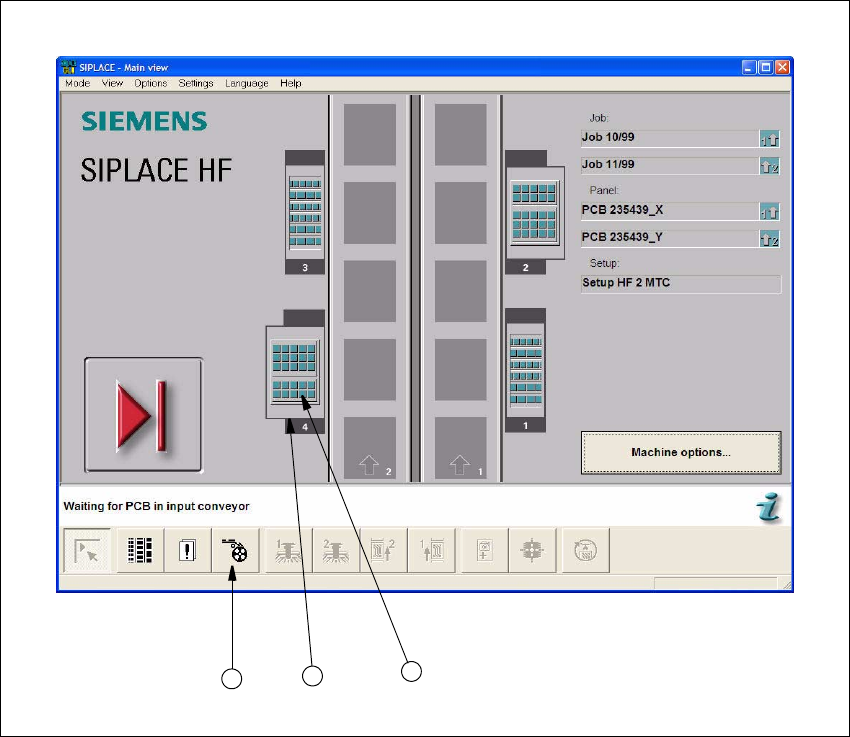Viewport: 850px width, 737px height.
Task: Open the exclamation mark error message icon
Action: pos(187,550)
